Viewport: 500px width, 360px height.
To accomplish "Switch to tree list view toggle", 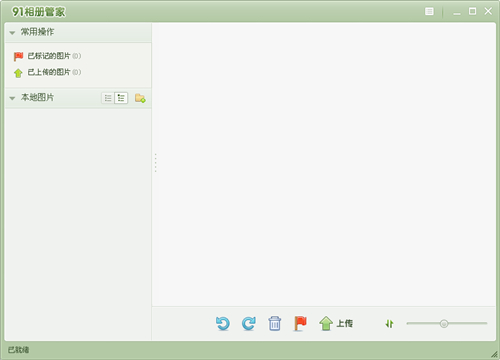I will pyautogui.click(x=121, y=98).
